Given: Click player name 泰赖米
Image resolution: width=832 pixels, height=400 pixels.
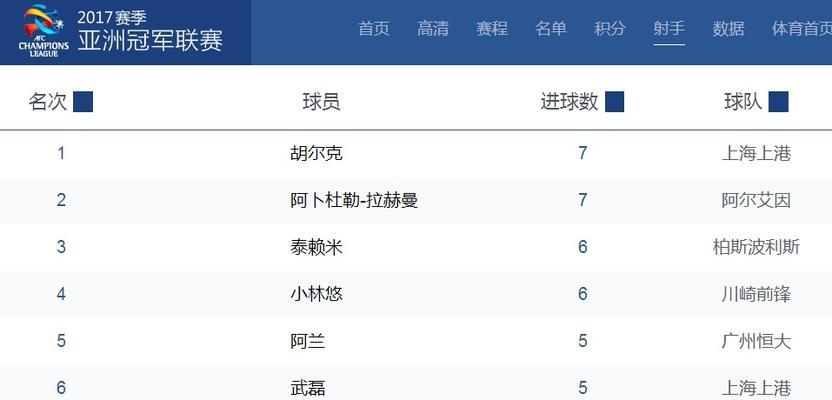Looking at the screenshot, I should coord(316,247).
